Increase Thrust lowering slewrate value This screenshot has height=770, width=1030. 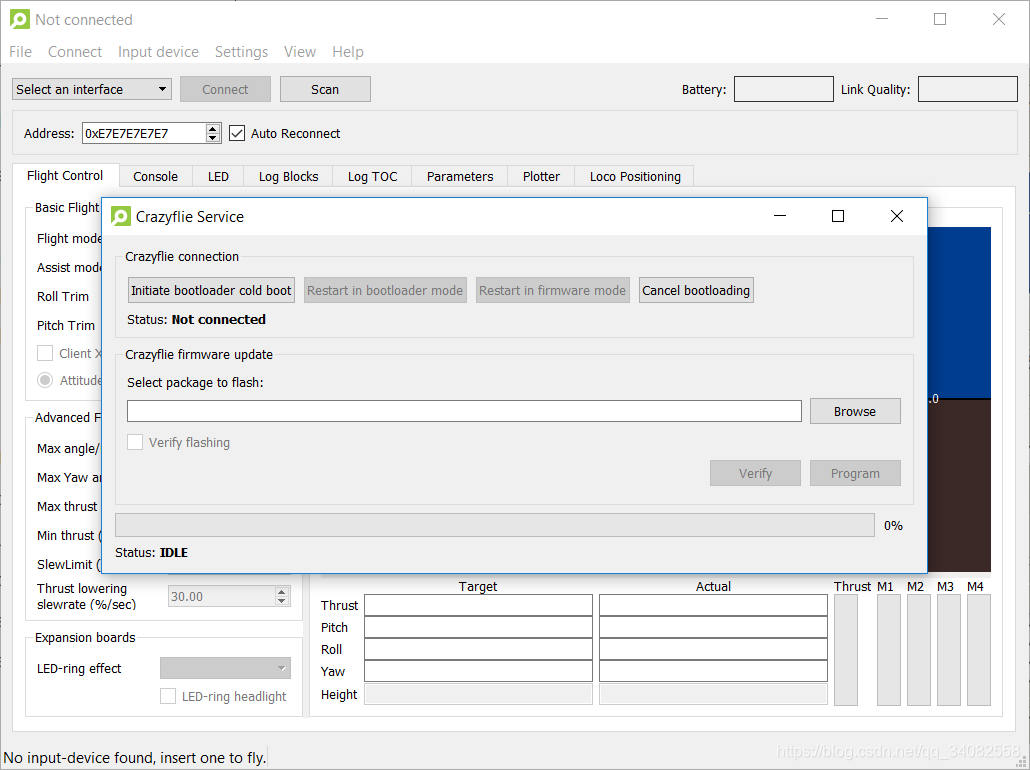282,592
